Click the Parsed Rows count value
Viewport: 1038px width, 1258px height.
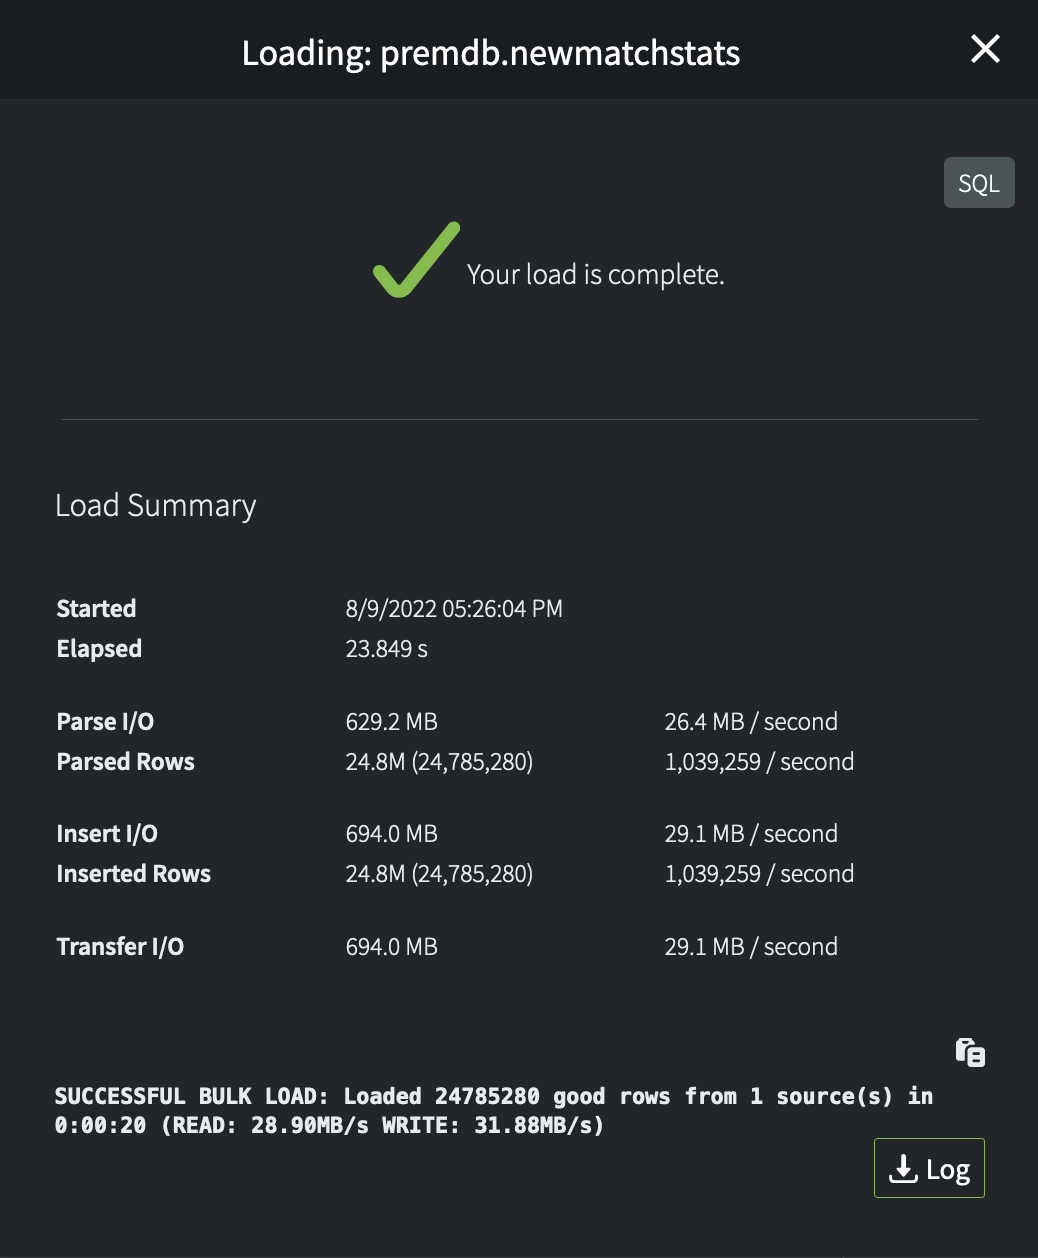point(439,762)
